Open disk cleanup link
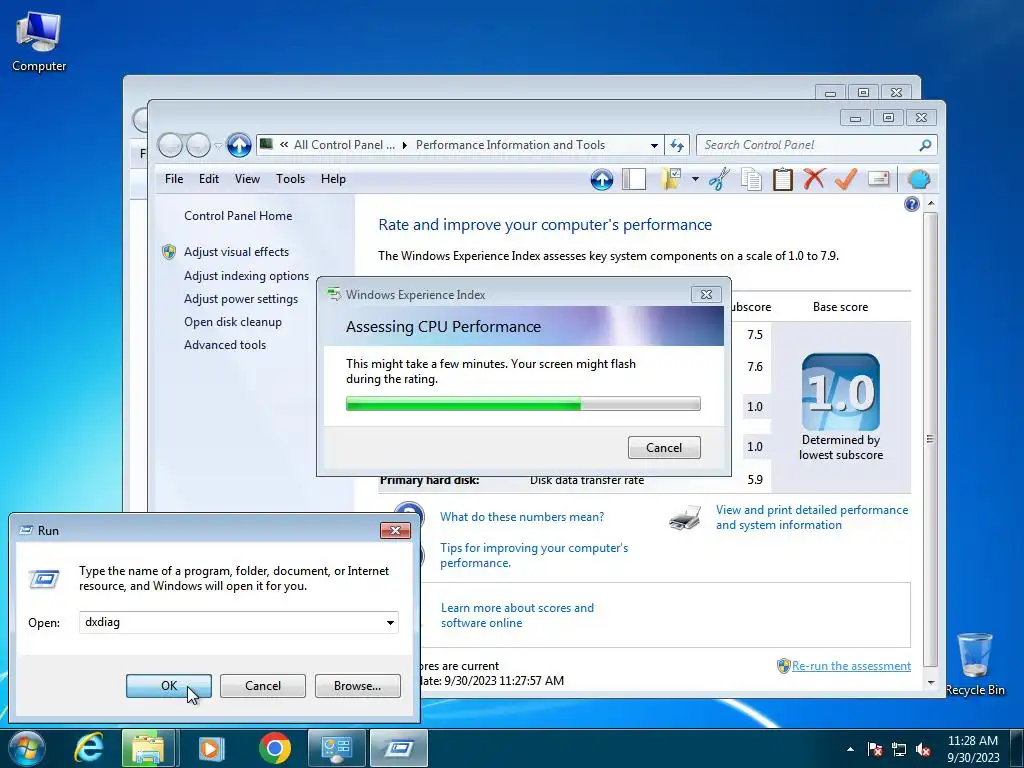This screenshot has width=1024, height=768. coord(232,322)
